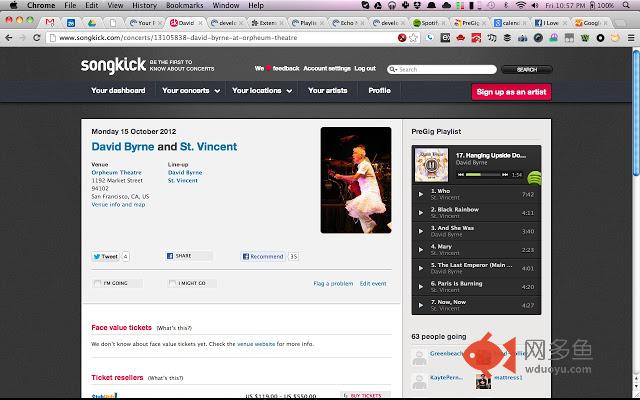
Task: Open the Apple menu
Action: [x=13, y=5]
